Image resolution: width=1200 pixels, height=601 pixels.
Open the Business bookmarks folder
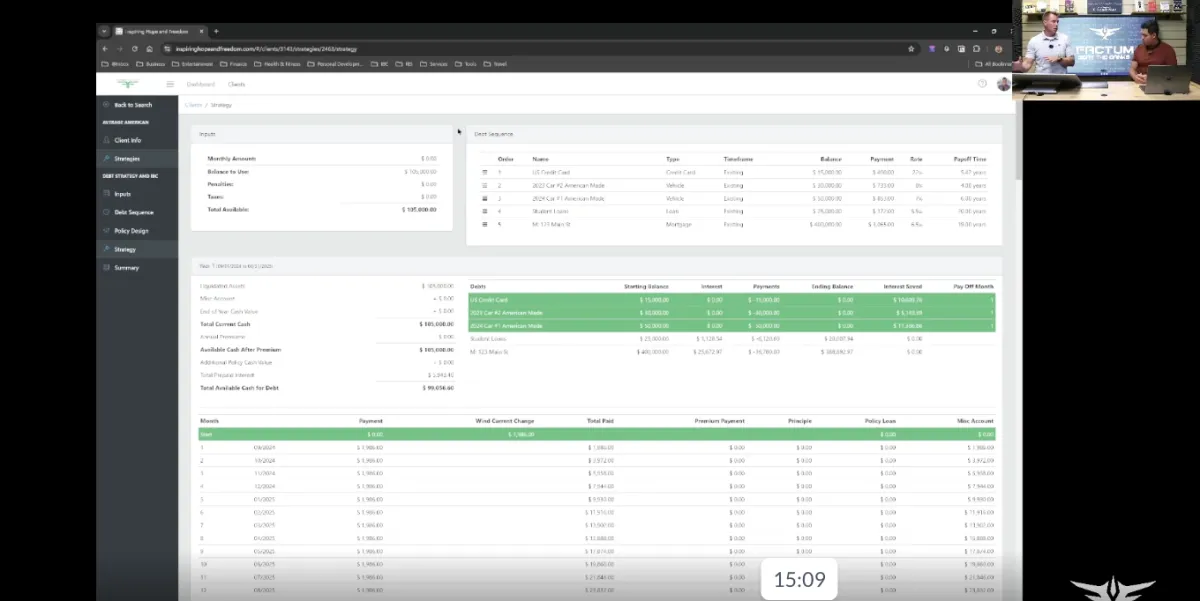point(150,64)
